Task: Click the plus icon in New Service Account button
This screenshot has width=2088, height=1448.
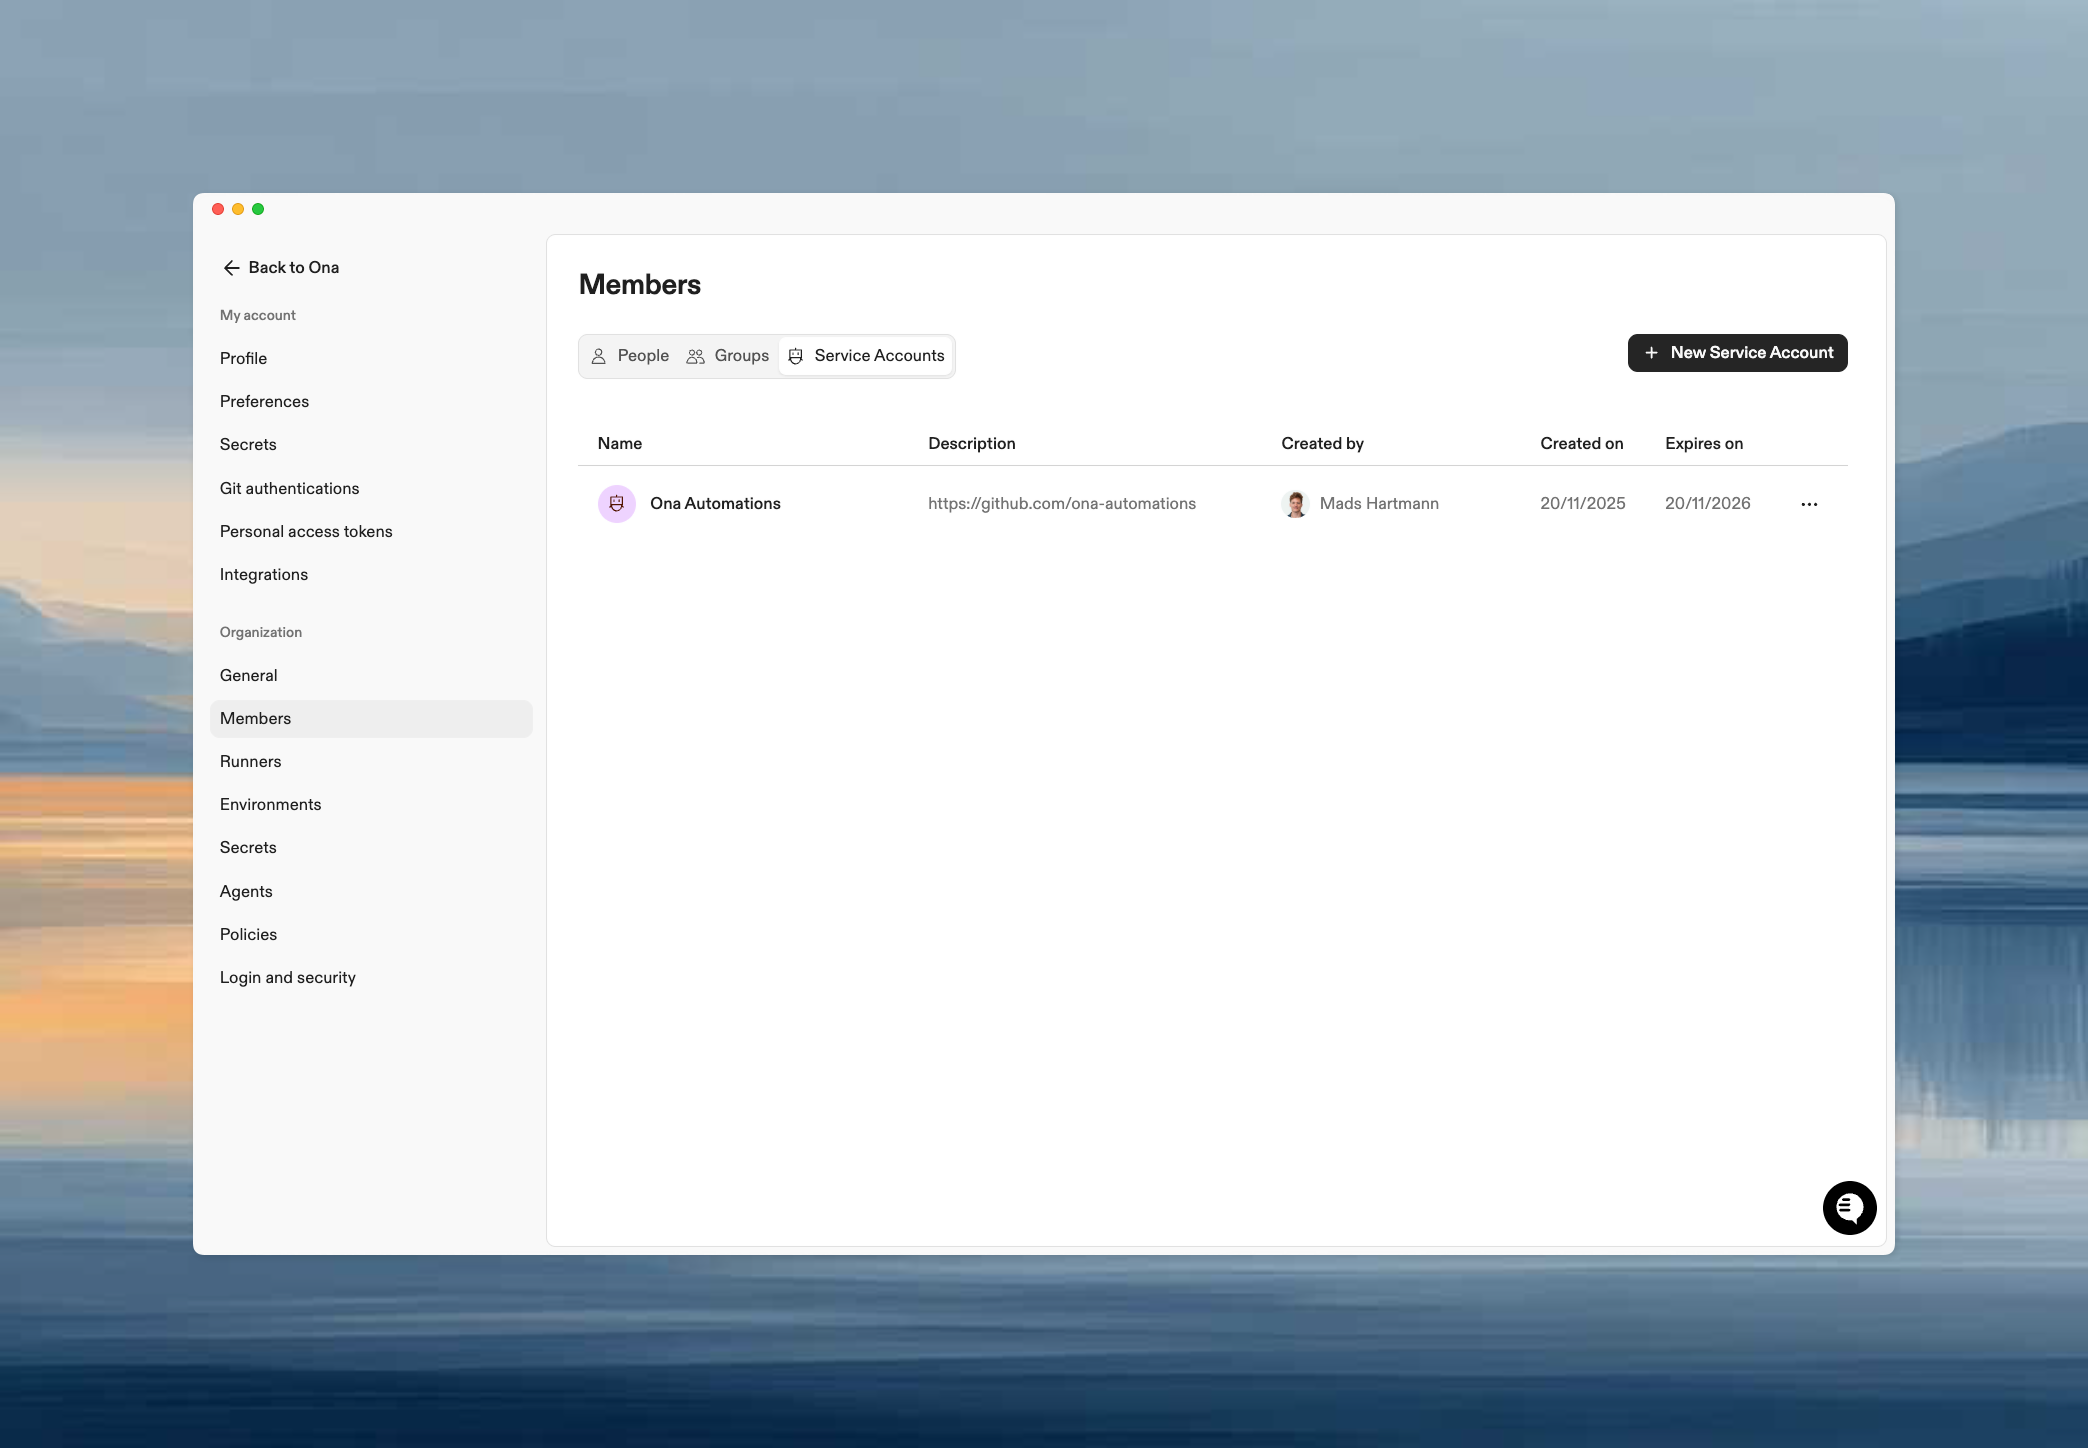Action: pos(1650,353)
